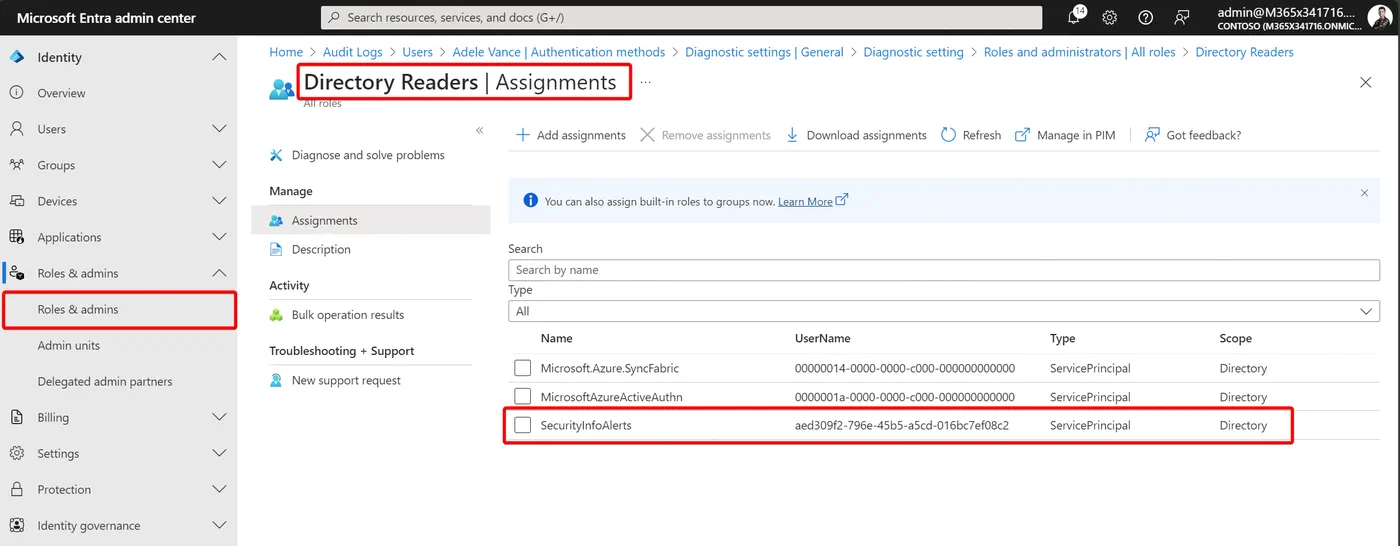Click the Identity governance icon in sidebar
The width and height of the screenshot is (1400, 546).
17,525
